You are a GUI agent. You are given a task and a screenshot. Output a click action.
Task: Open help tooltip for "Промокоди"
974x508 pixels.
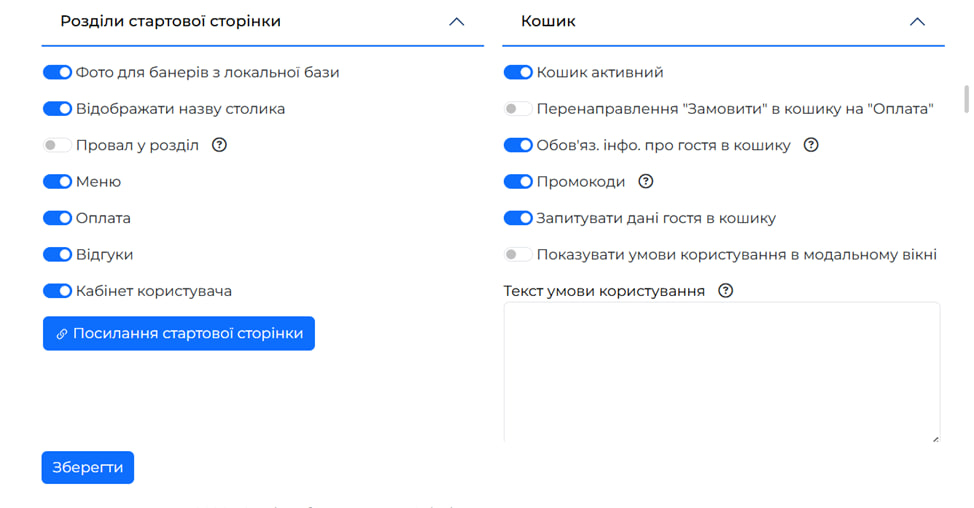point(646,182)
